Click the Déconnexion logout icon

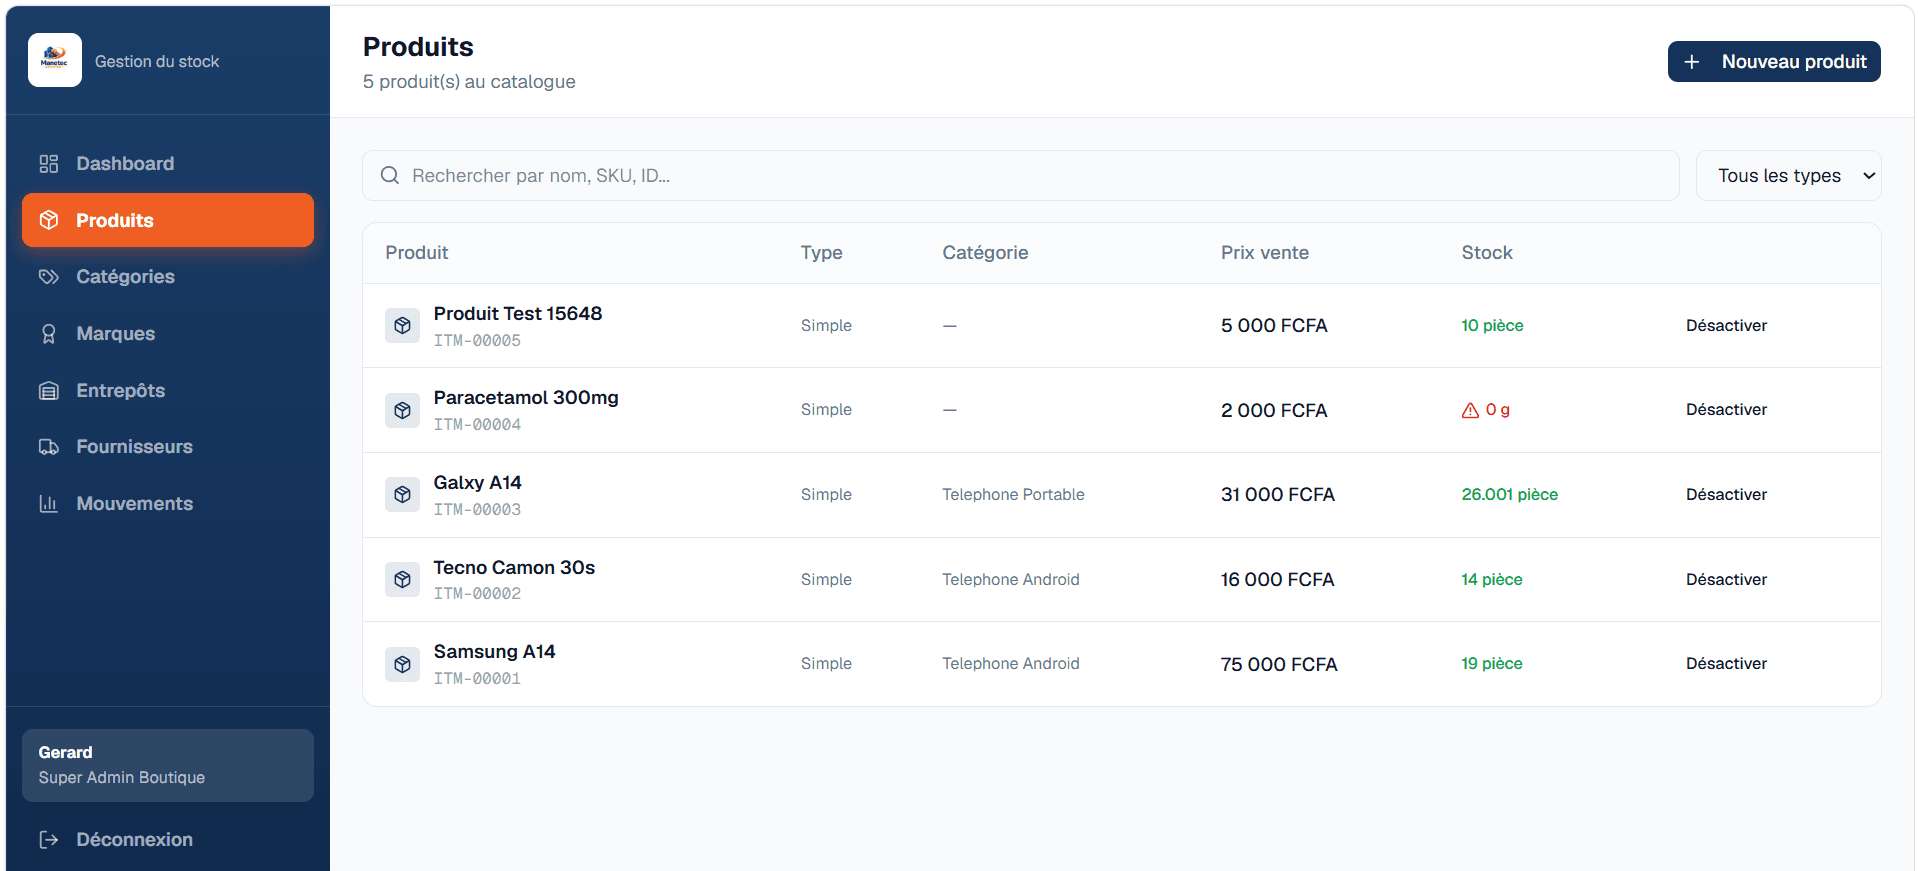click(x=48, y=840)
